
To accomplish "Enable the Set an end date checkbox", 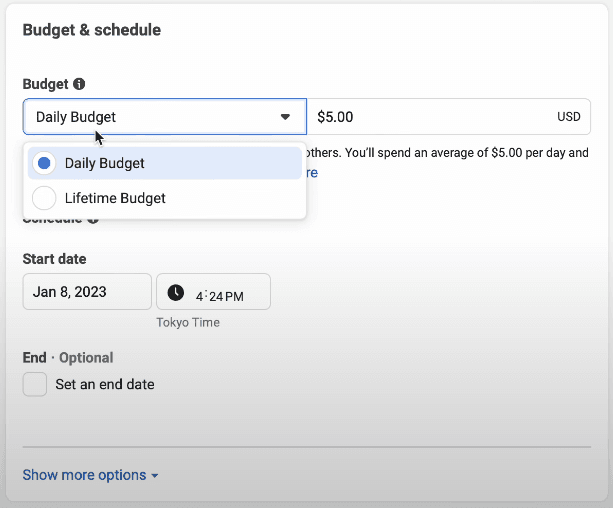I will 35,384.
